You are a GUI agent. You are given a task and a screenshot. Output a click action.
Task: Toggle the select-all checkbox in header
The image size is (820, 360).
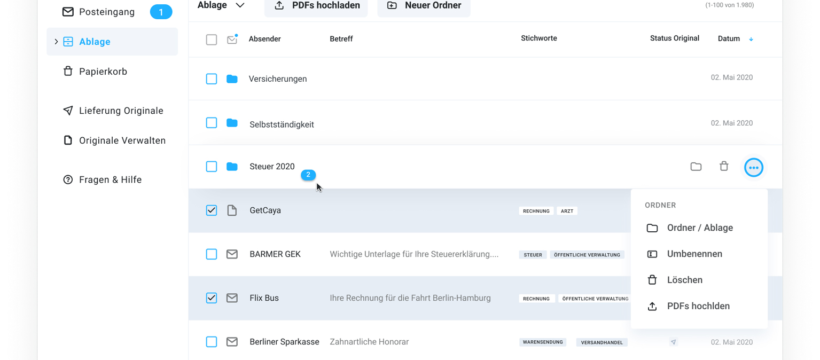point(211,39)
